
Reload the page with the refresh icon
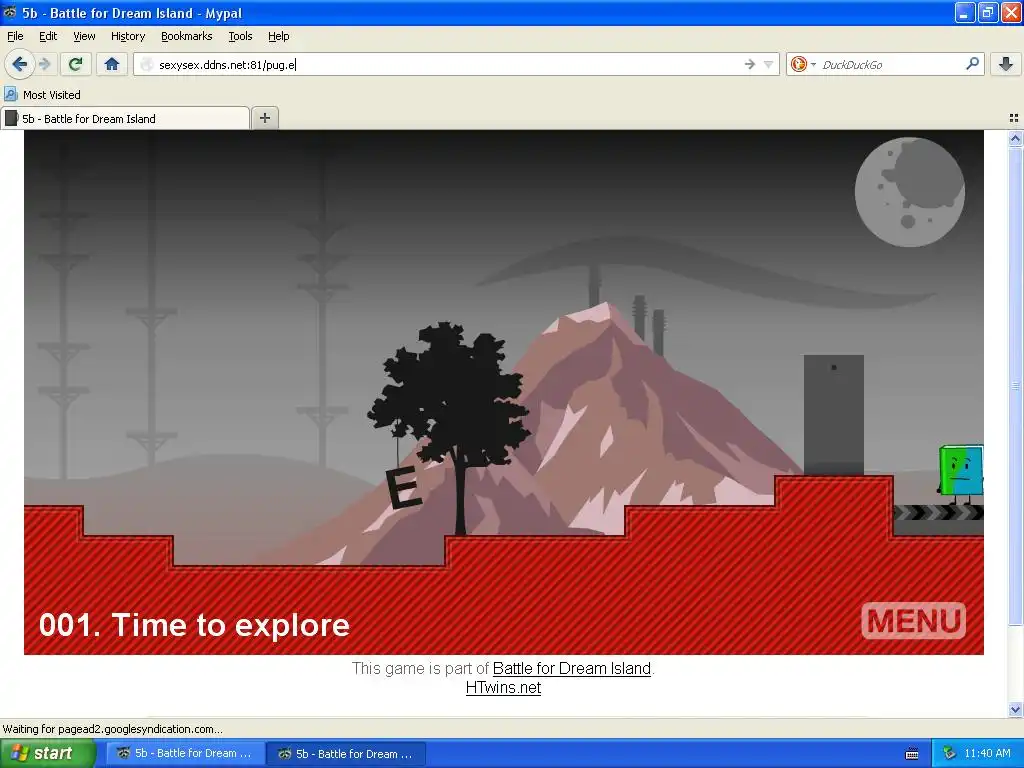[75, 64]
